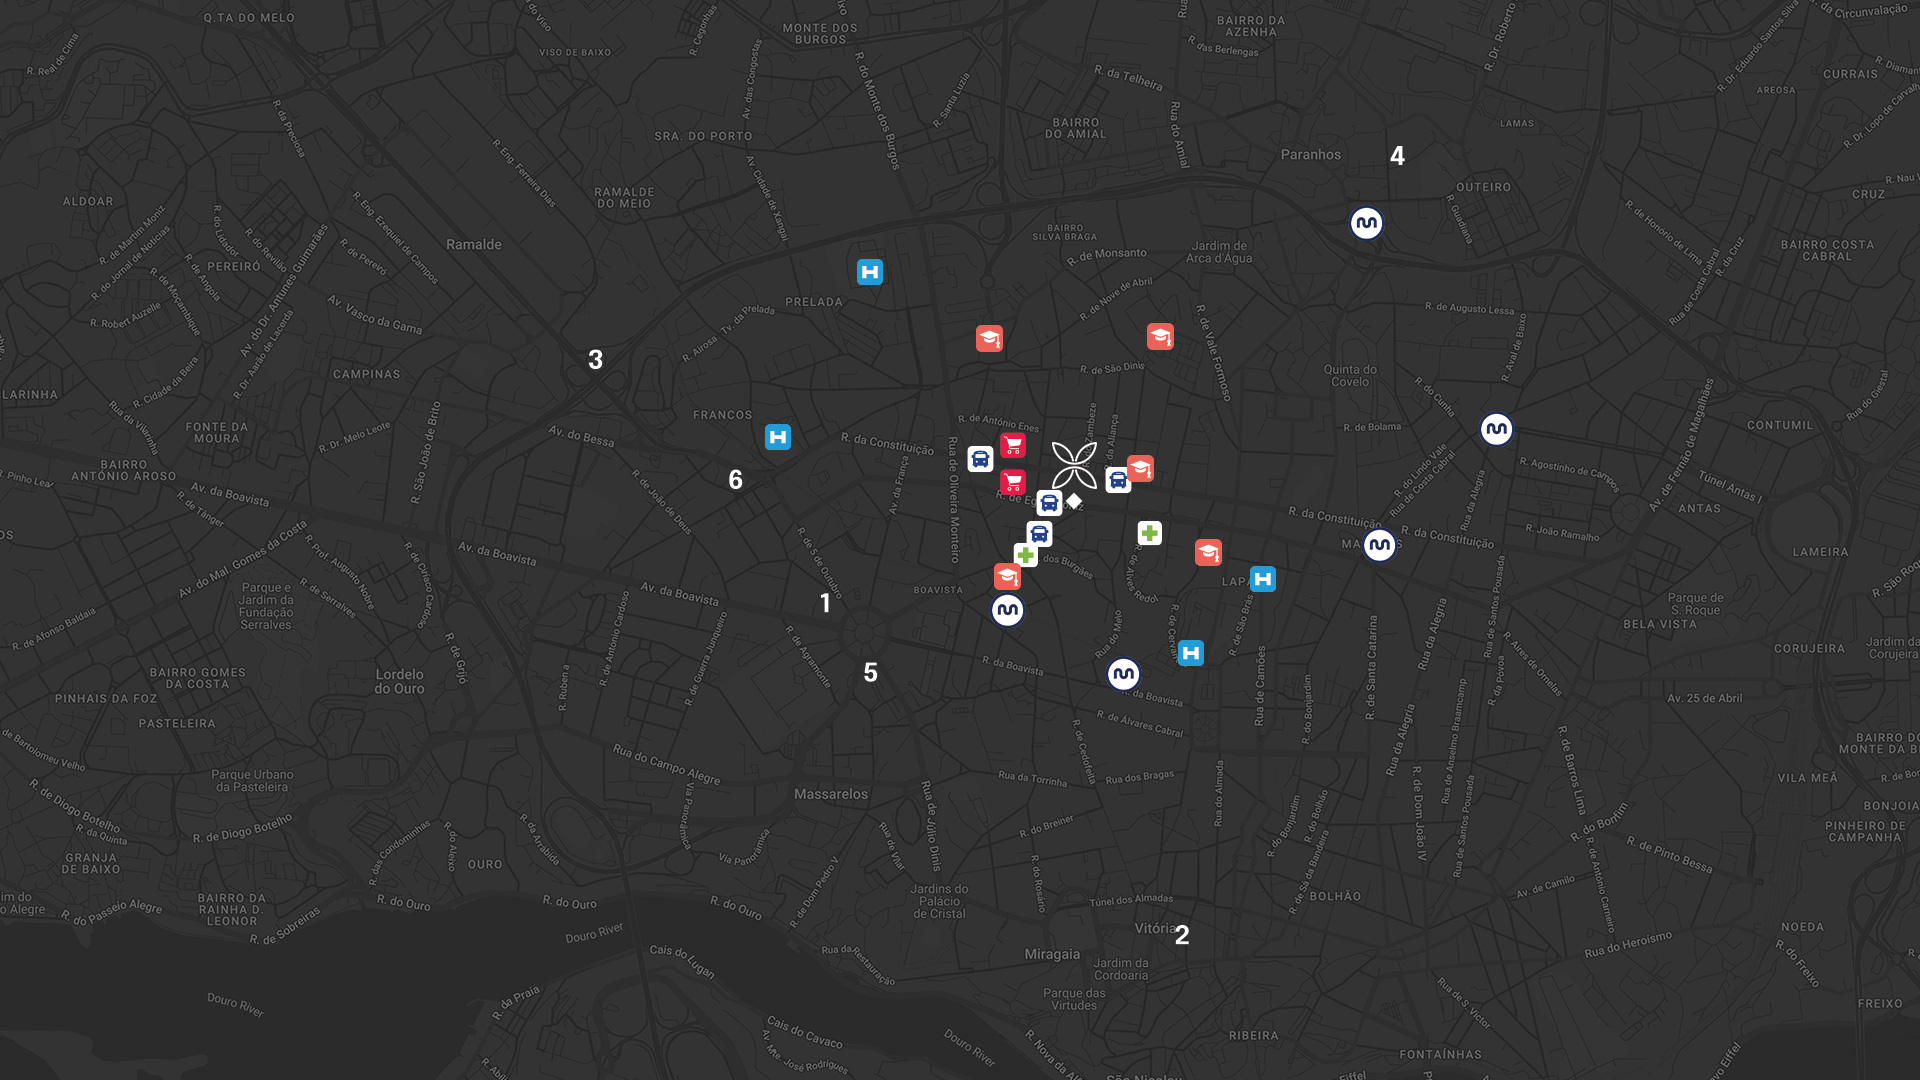Click number 1 marker near Boavista
The image size is (1920, 1080).
coord(825,603)
